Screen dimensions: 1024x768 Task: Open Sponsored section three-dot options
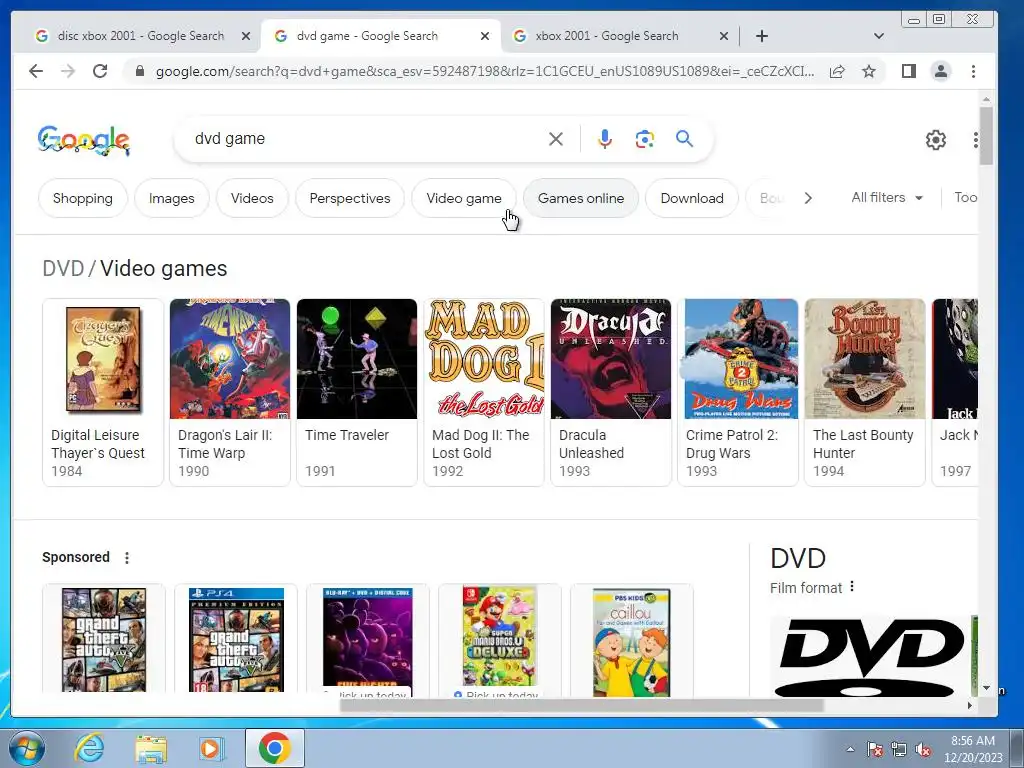(x=127, y=558)
